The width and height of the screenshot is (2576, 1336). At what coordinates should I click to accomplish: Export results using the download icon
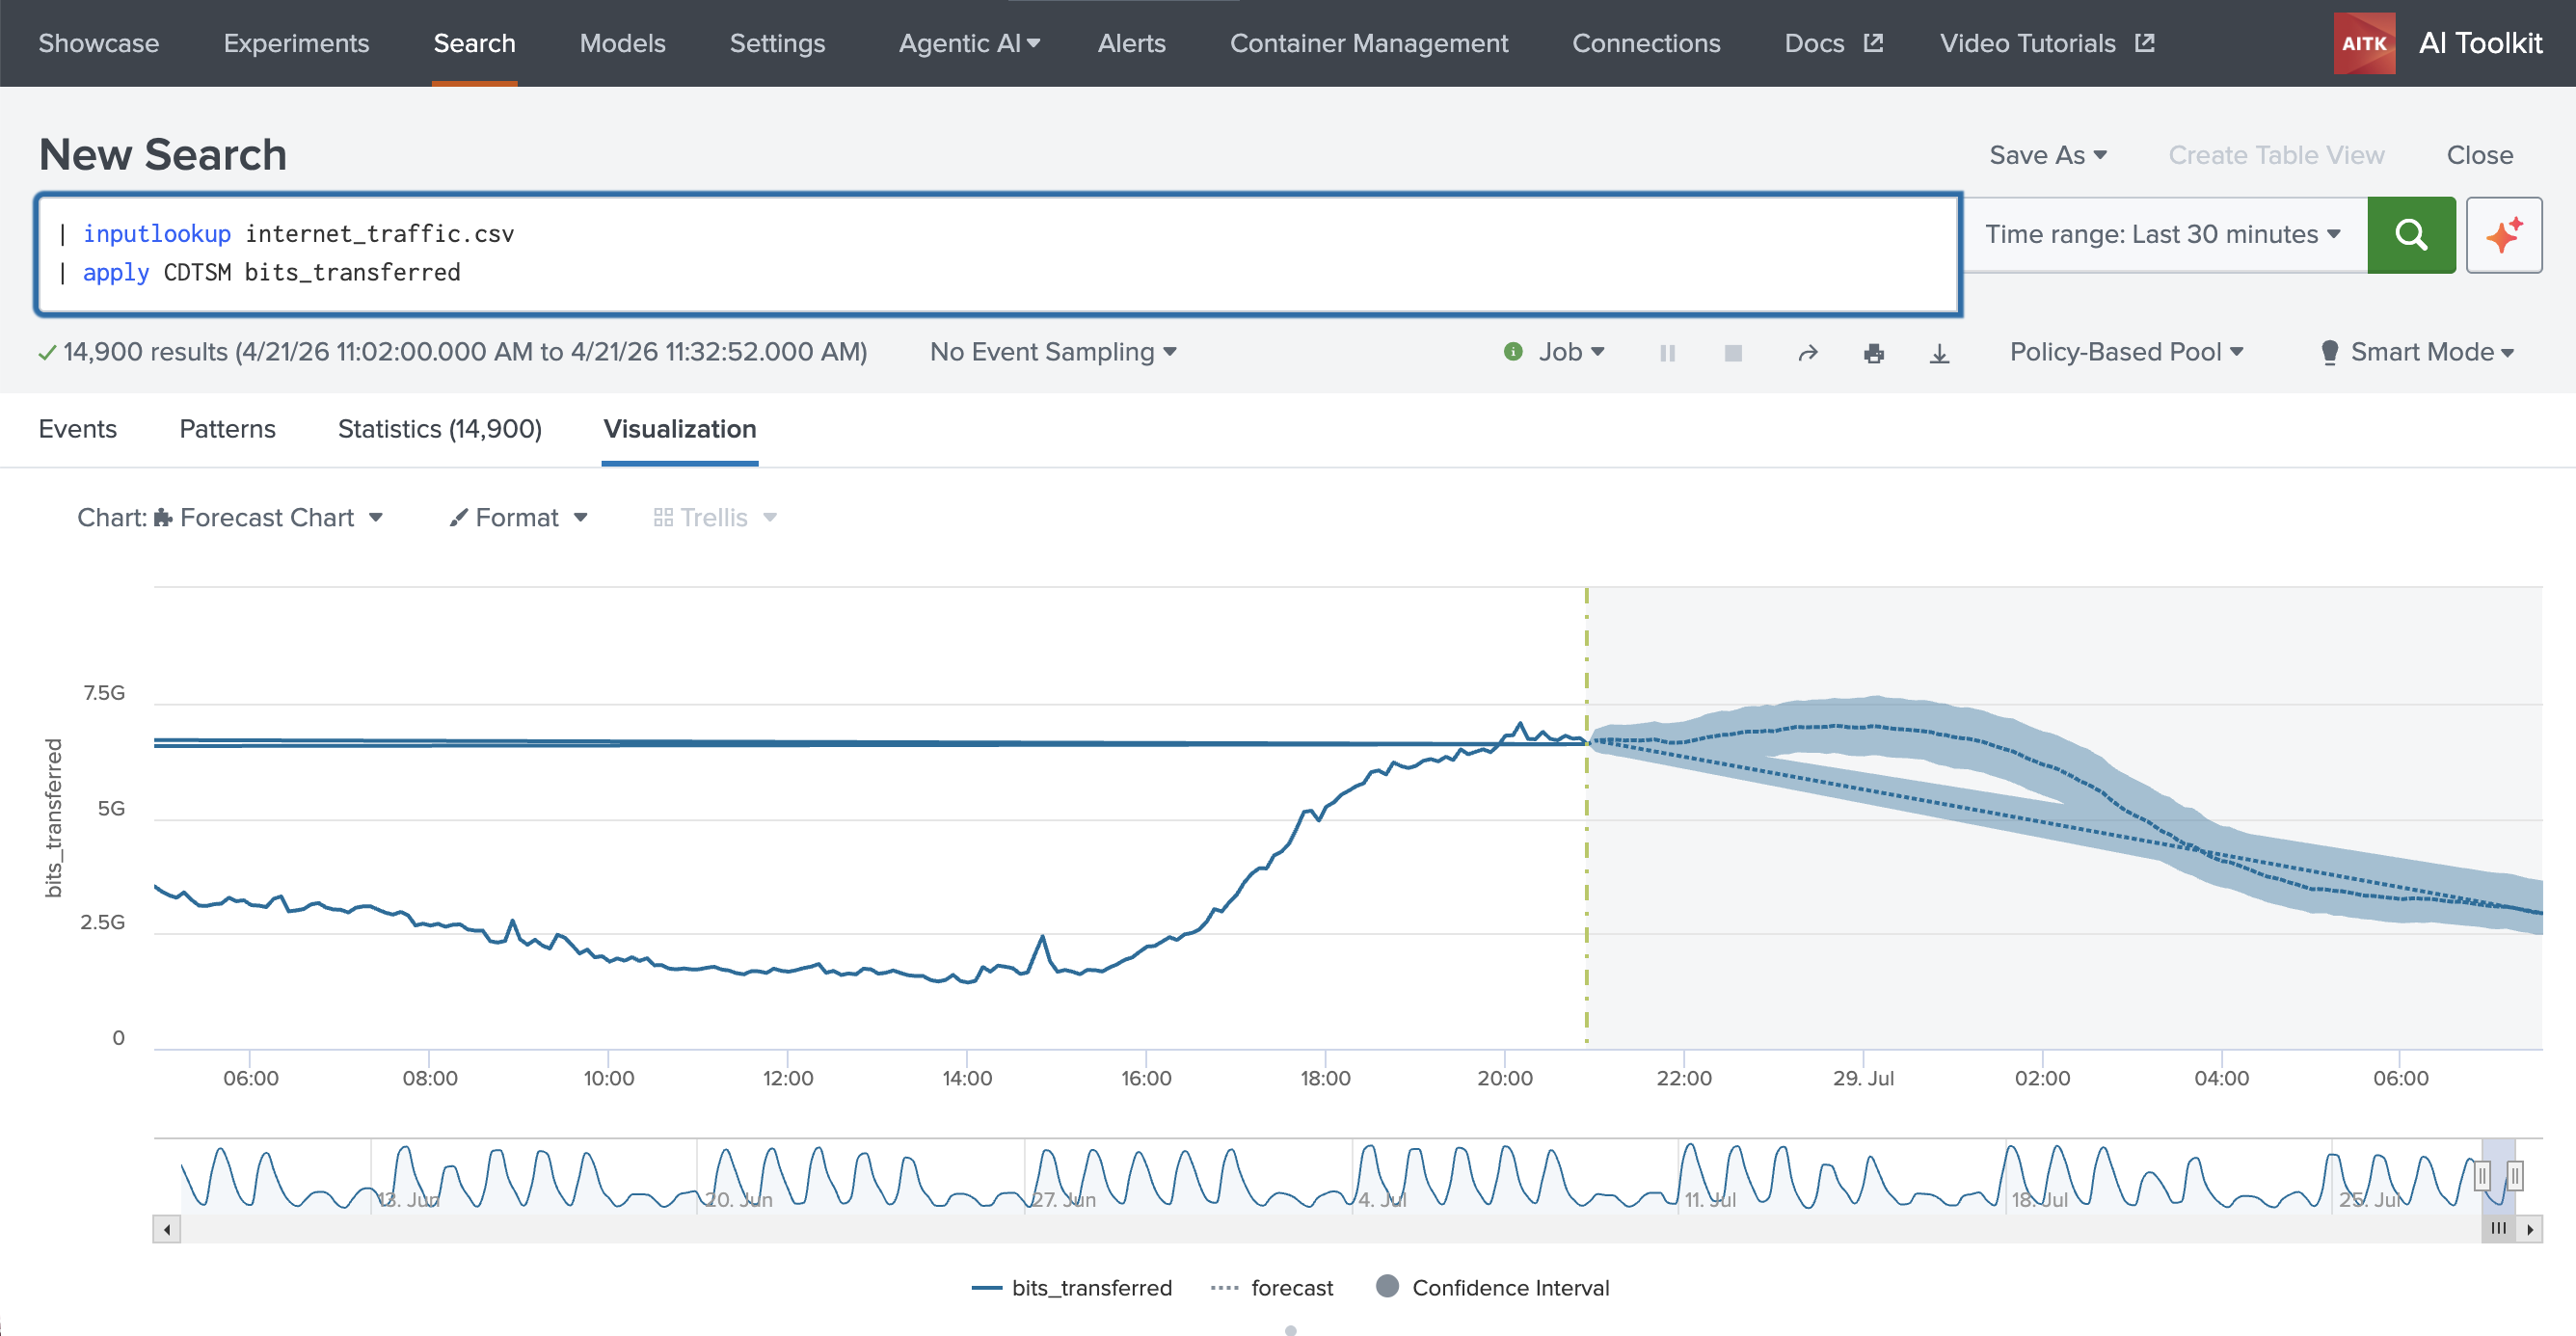[1939, 352]
